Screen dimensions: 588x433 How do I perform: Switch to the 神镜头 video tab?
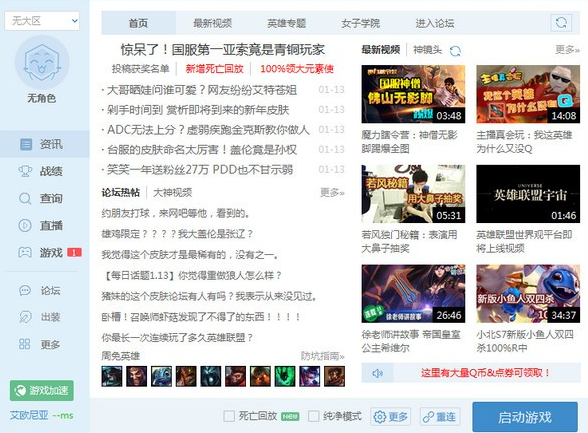428,49
